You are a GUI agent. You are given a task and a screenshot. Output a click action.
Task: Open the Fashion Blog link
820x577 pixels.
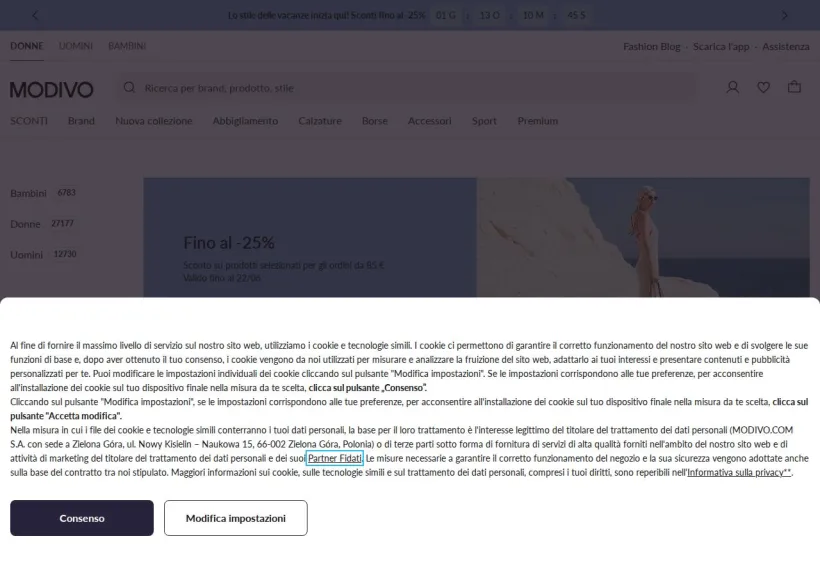point(652,47)
